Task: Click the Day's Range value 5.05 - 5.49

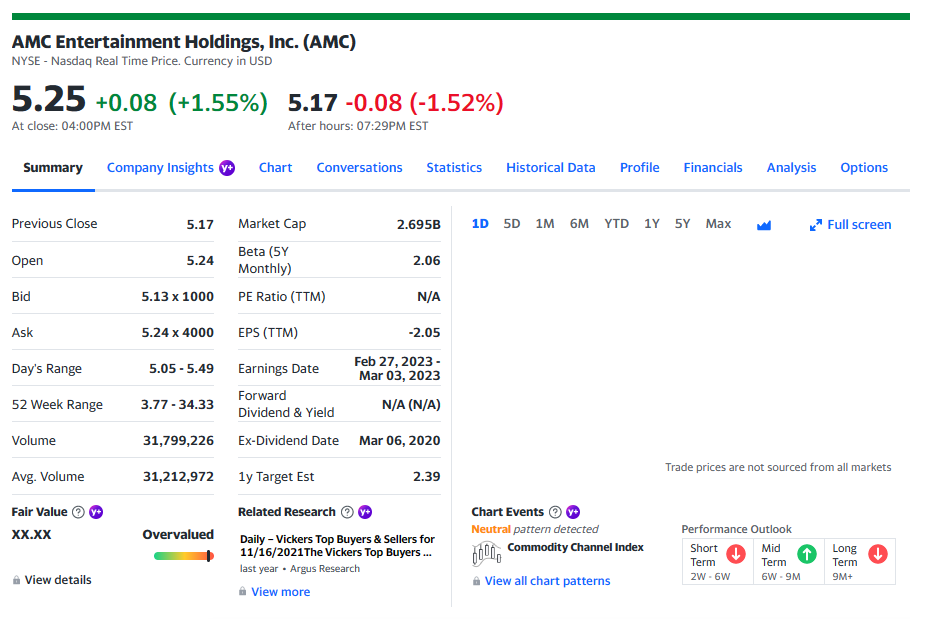Action: pos(181,369)
